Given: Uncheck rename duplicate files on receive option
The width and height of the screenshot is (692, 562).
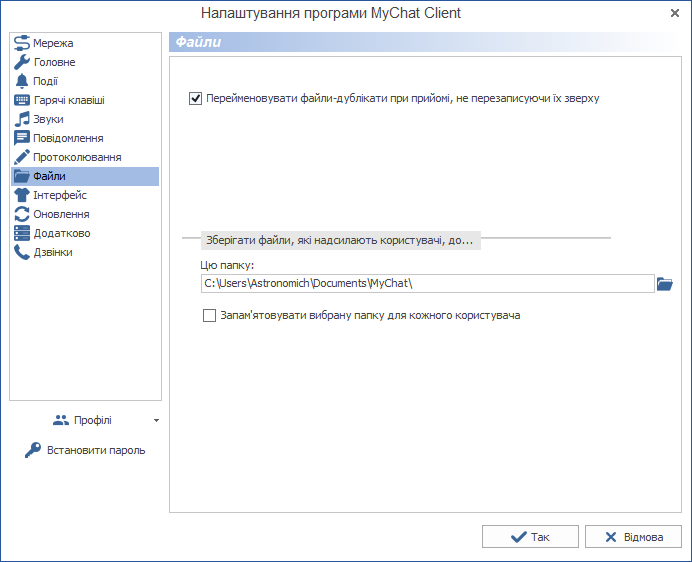Looking at the screenshot, I should click(196, 98).
